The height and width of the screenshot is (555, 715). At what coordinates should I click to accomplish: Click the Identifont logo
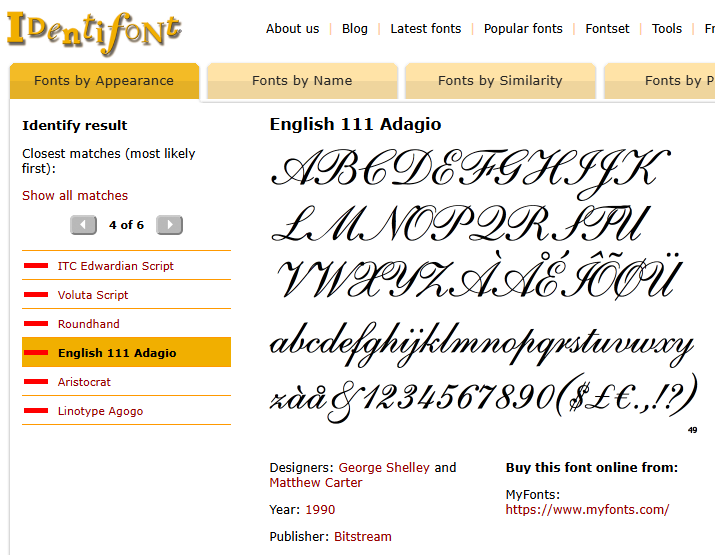(x=94, y=32)
